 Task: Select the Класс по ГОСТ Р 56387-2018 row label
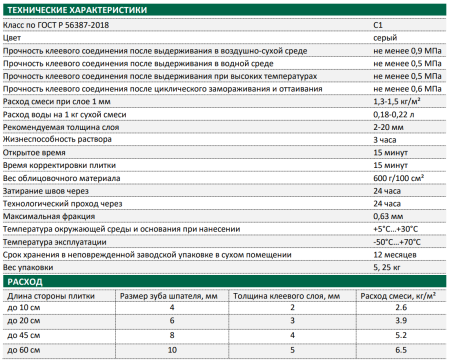tap(56, 25)
